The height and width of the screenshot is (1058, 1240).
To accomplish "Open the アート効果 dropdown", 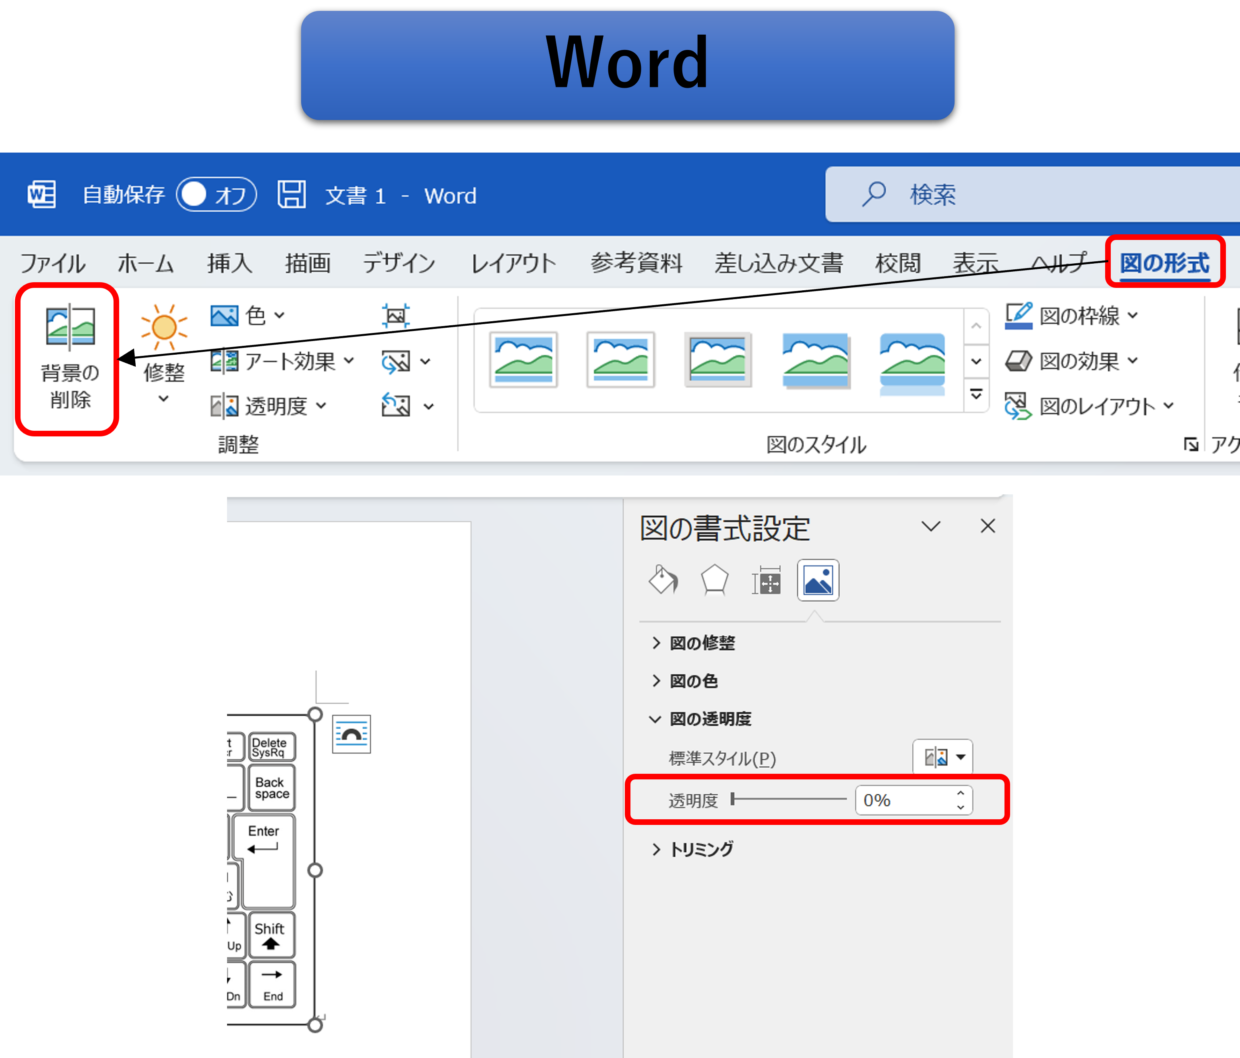I will [282, 361].
